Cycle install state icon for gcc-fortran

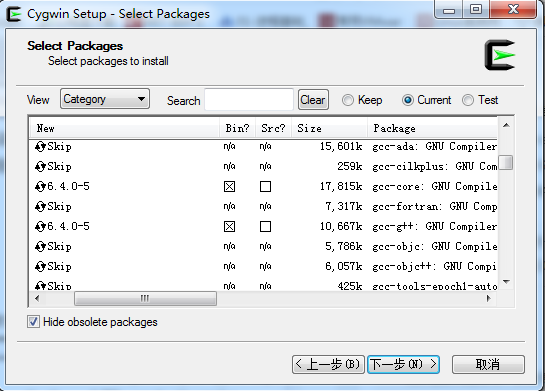[40, 207]
